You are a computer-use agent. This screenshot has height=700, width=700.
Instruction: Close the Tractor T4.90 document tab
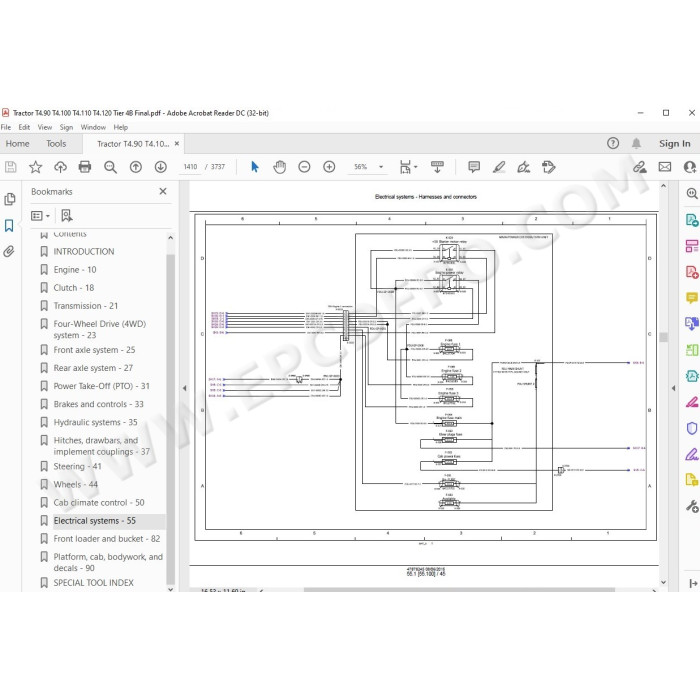177,144
